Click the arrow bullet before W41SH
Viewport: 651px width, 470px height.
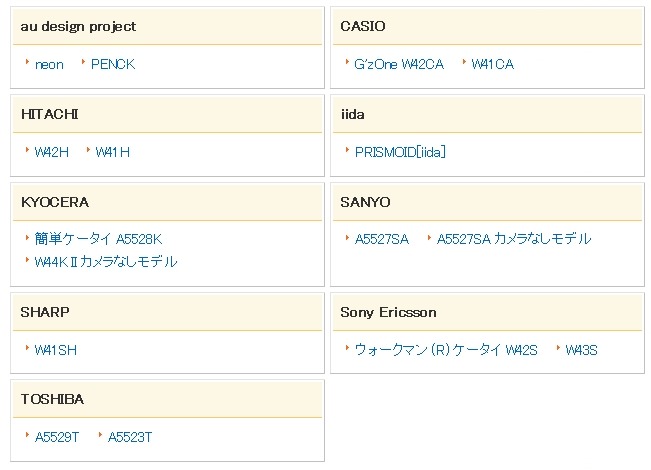click(x=27, y=348)
